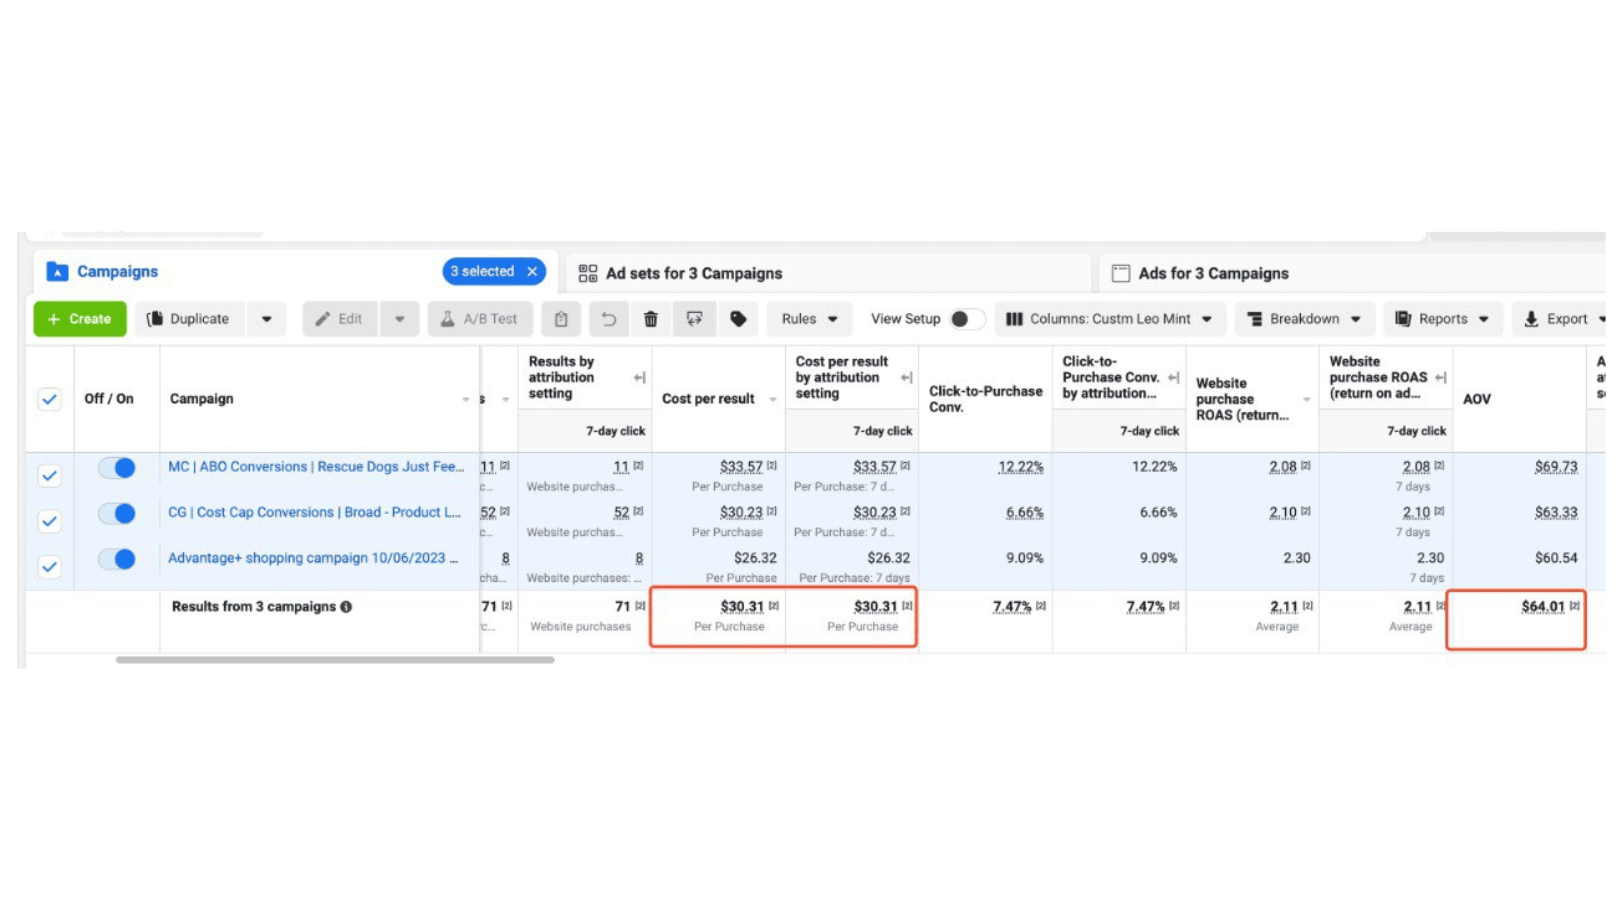Screen dimensions: 1620x900
Task: Clear selection with the X on 3 selected
Action: 533,272
